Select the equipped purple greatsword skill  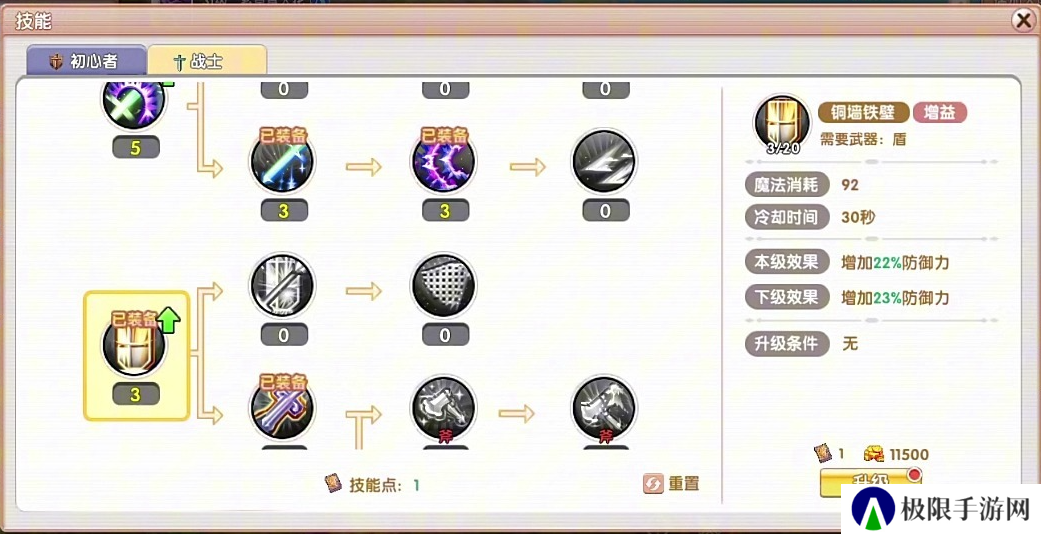(x=283, y=409)
